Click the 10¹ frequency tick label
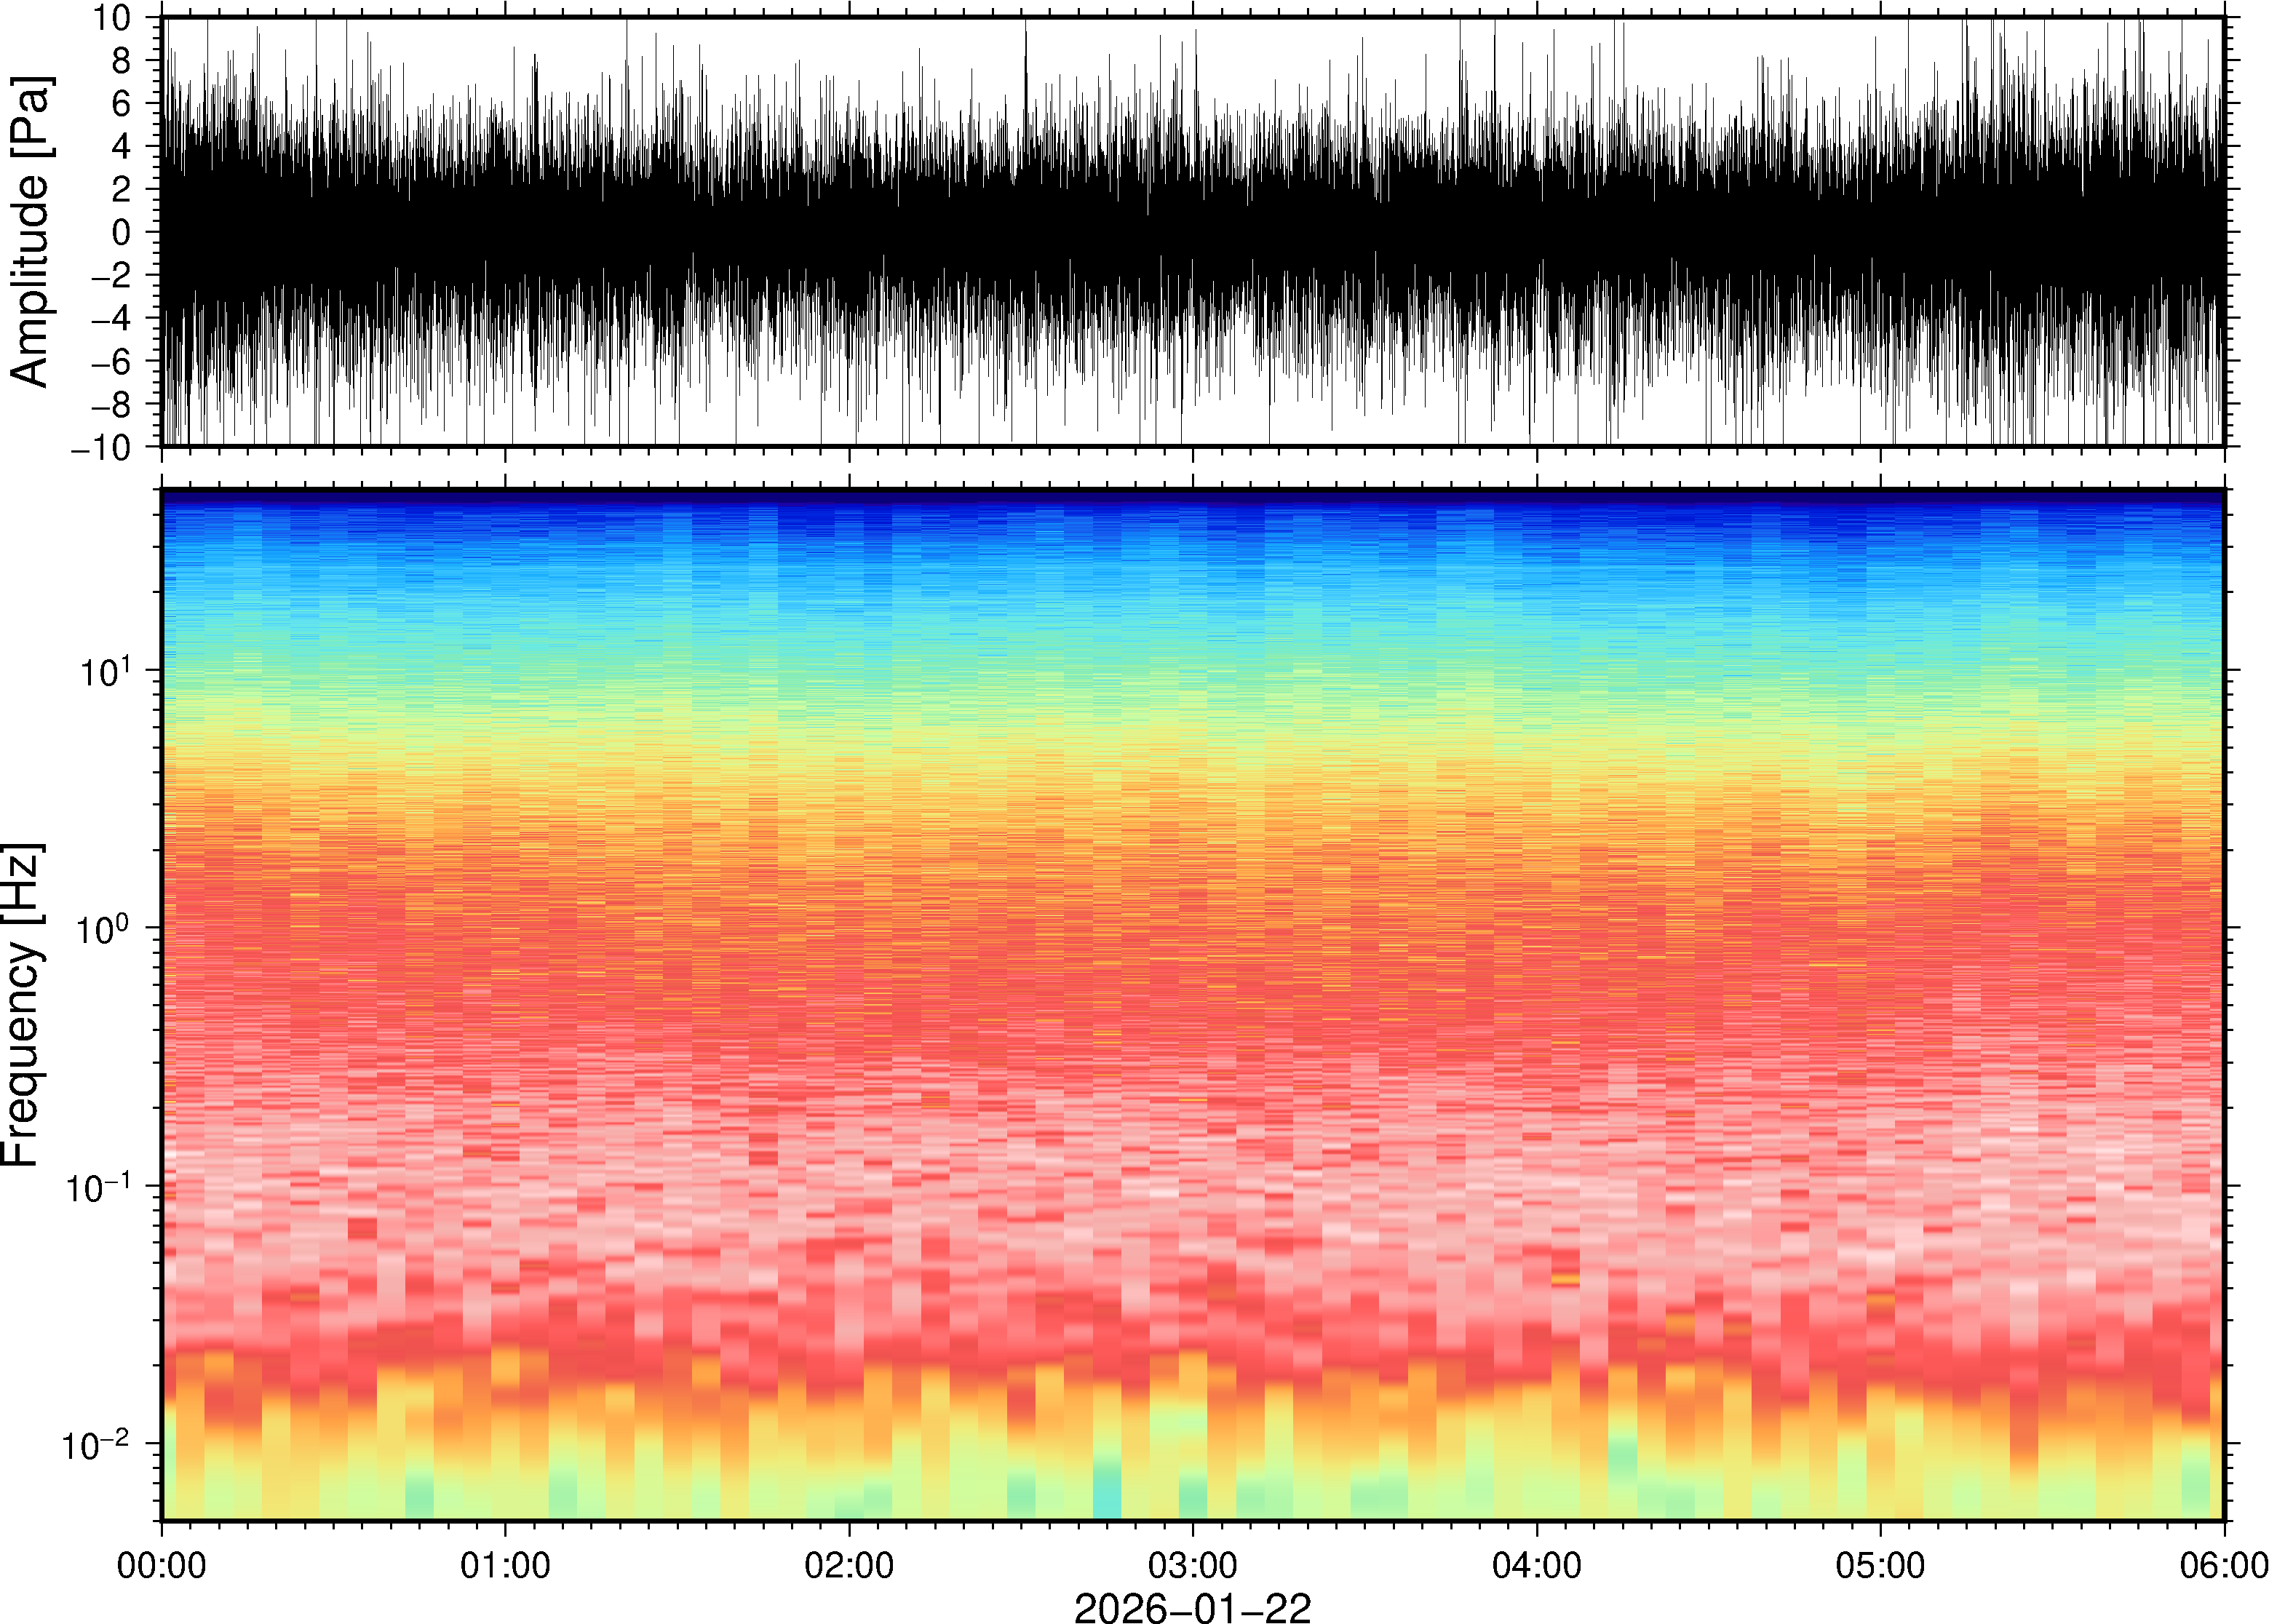Viewport: 2269px width, 1624px height. pyautogui.click(x=105, y=670)
